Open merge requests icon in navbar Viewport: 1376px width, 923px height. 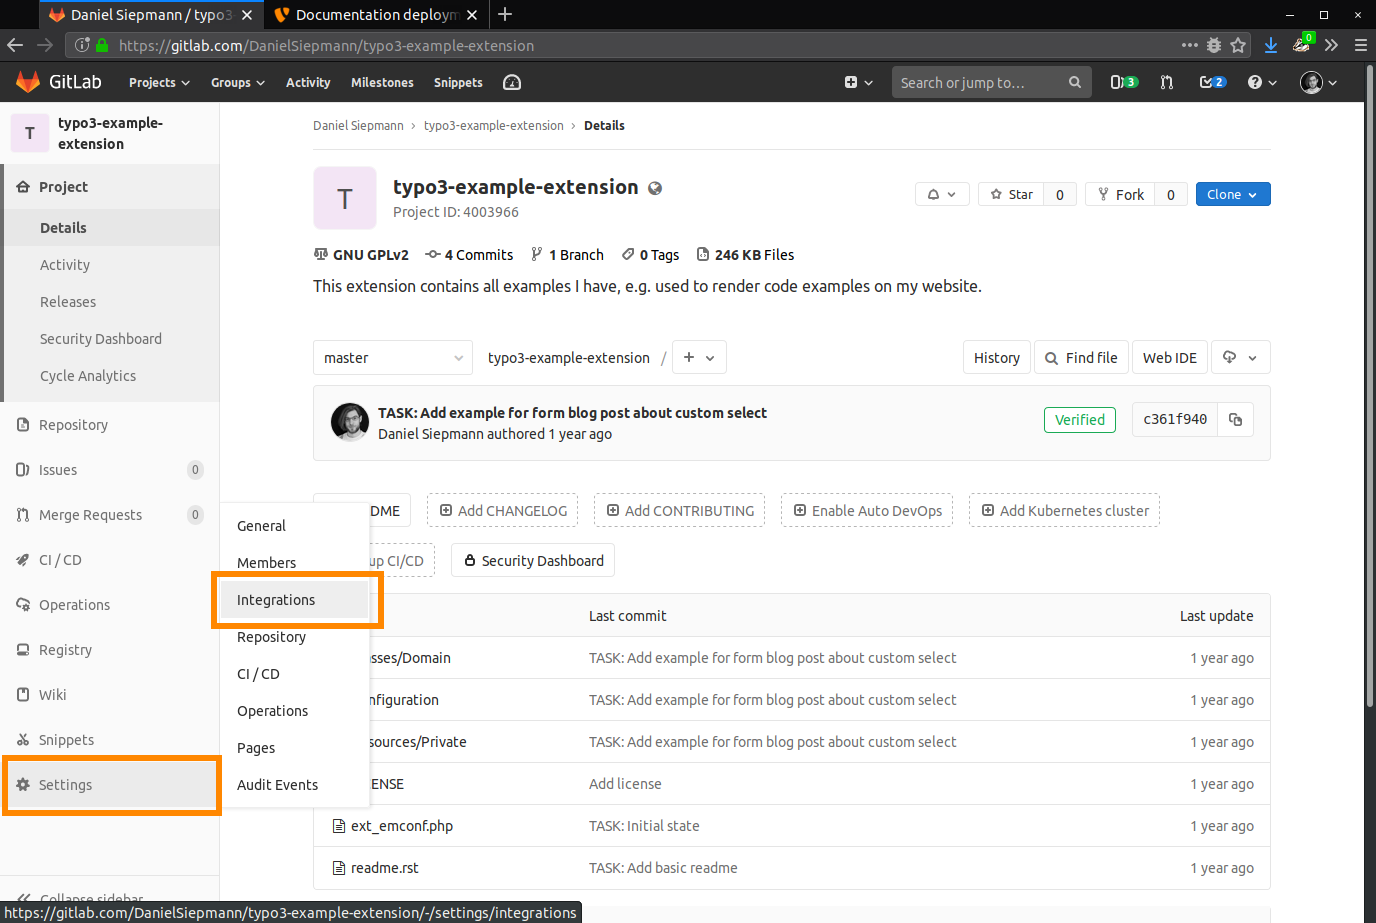click(x=1167, y=82)
